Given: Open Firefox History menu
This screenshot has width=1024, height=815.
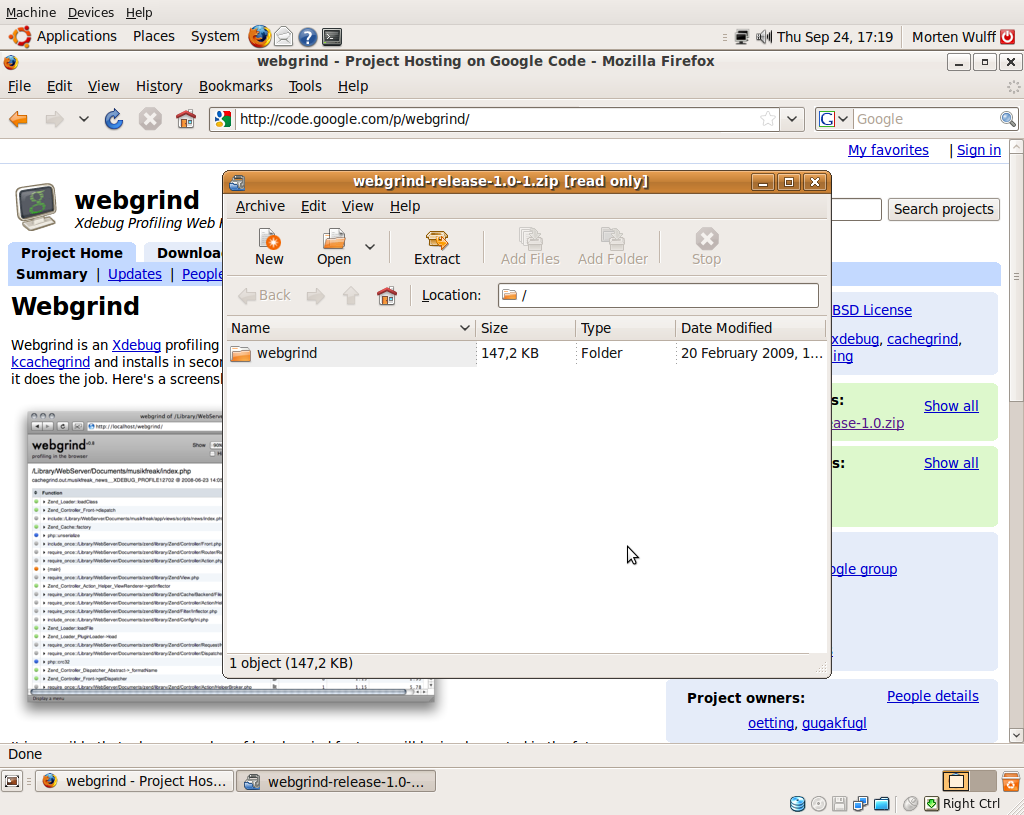Looking at the screenshot, I should (159, 86).
